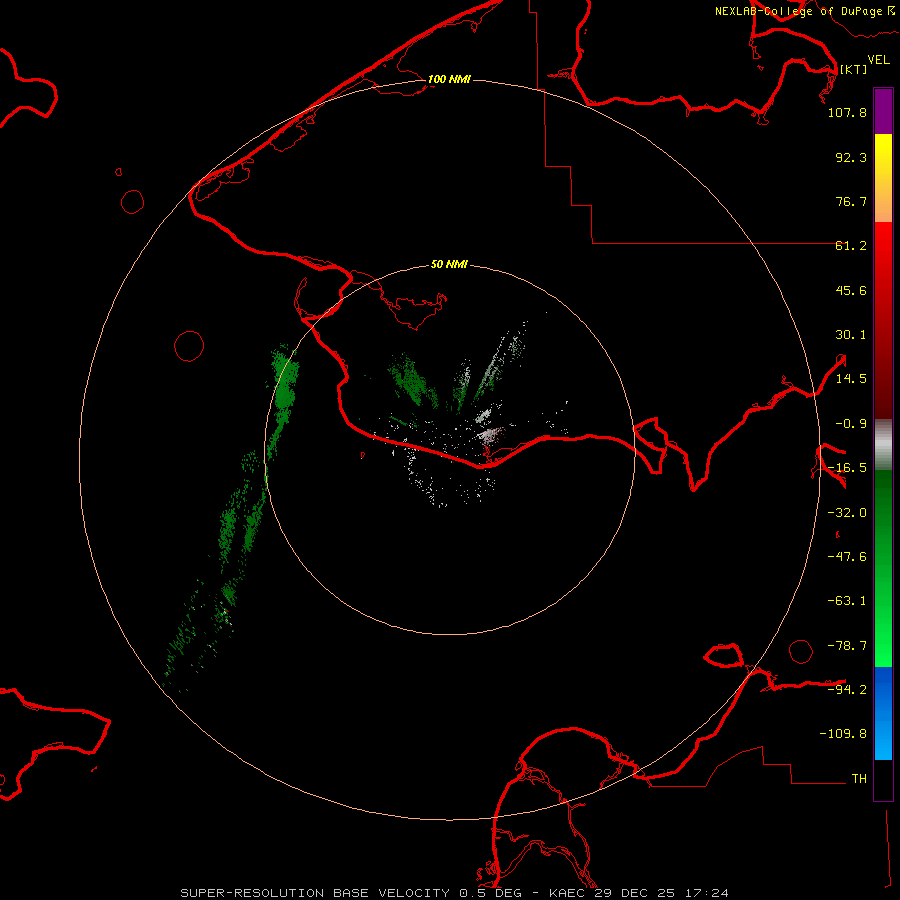Viewport: 900px width, 900px height.
Task: Click the 100 NMI range ring label
Action: point(449,79)
